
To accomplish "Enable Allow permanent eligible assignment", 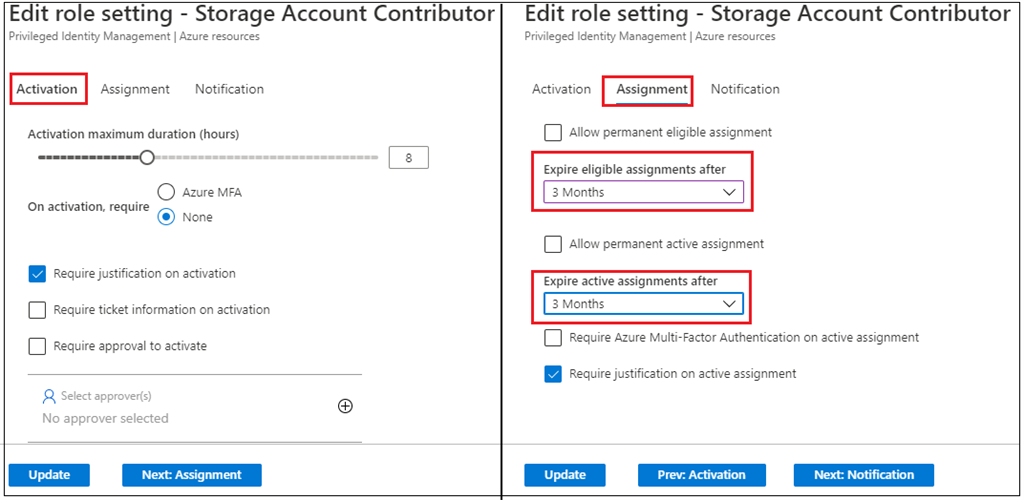I will (553, 133).
